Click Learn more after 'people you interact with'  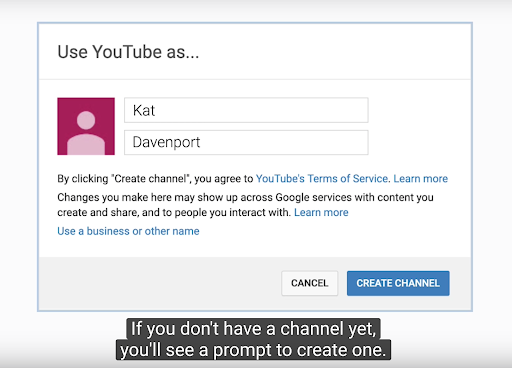[x=321, y=212]
